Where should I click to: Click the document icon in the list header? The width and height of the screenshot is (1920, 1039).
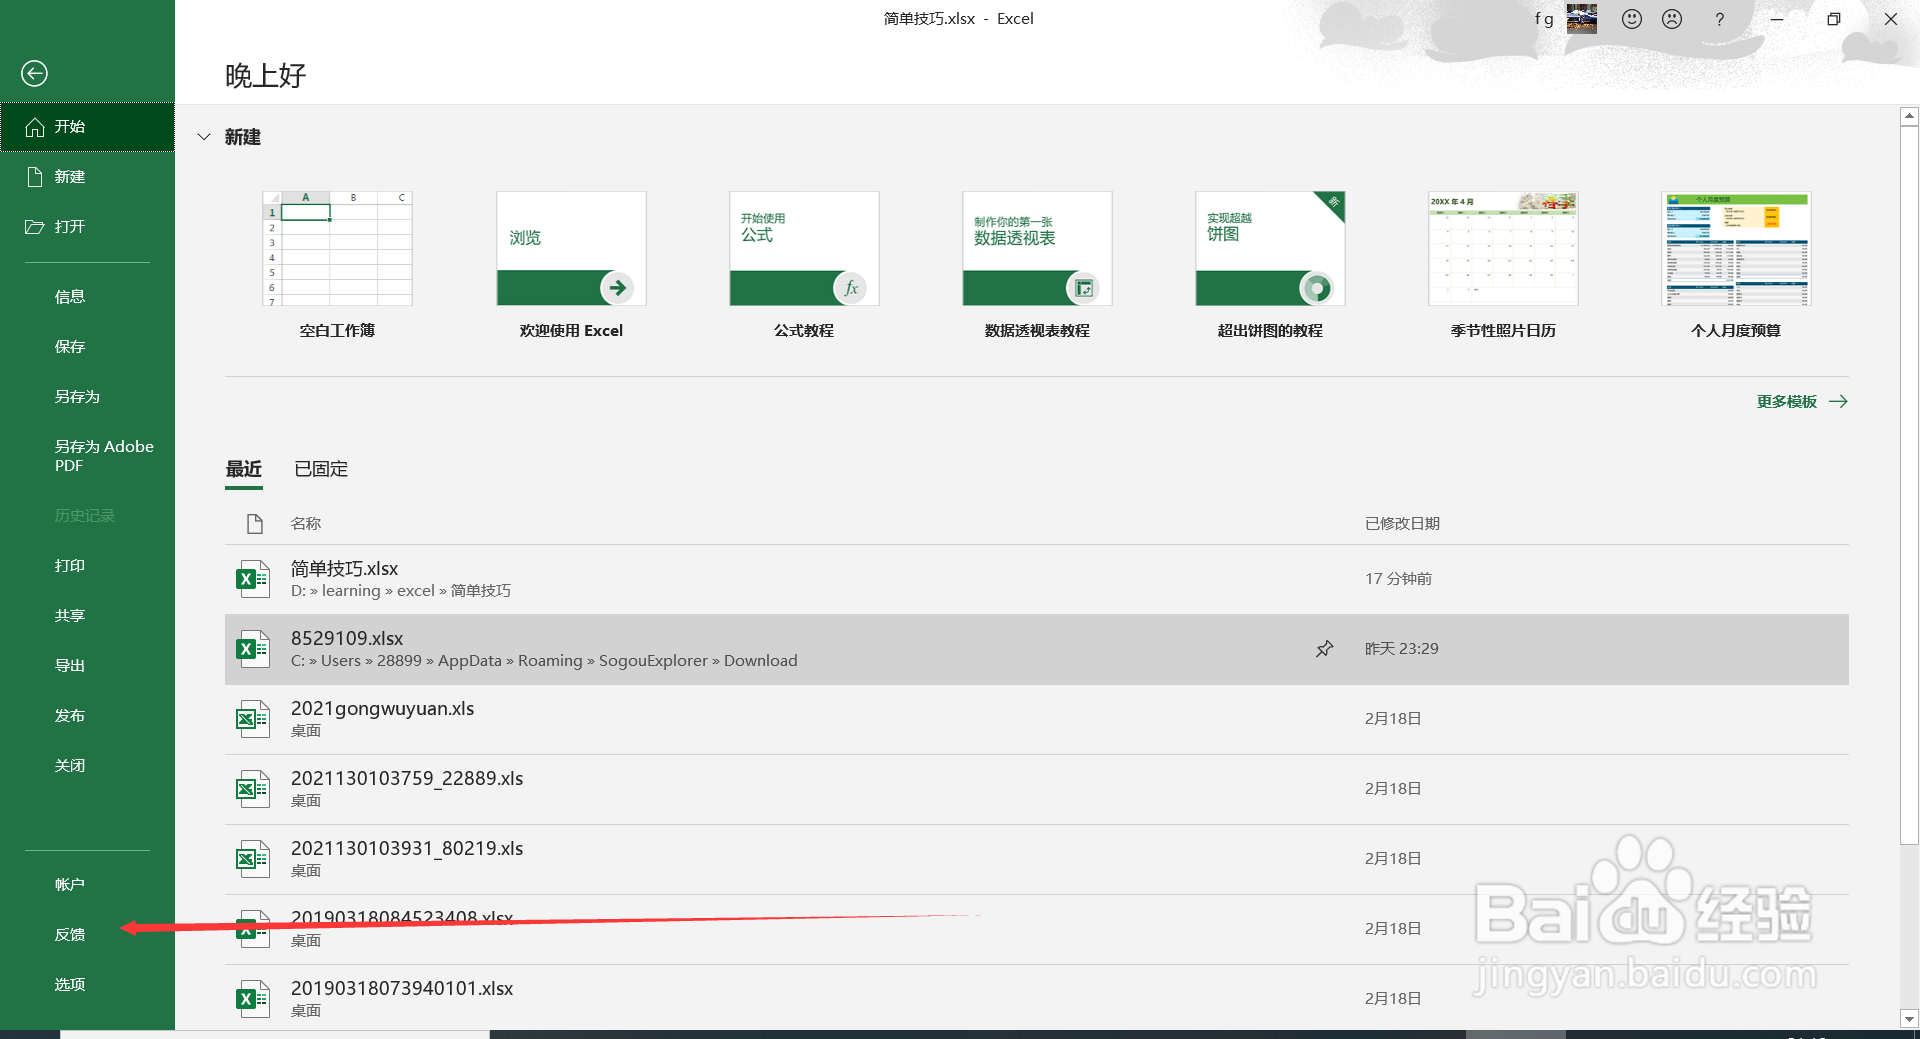point(255,523)
